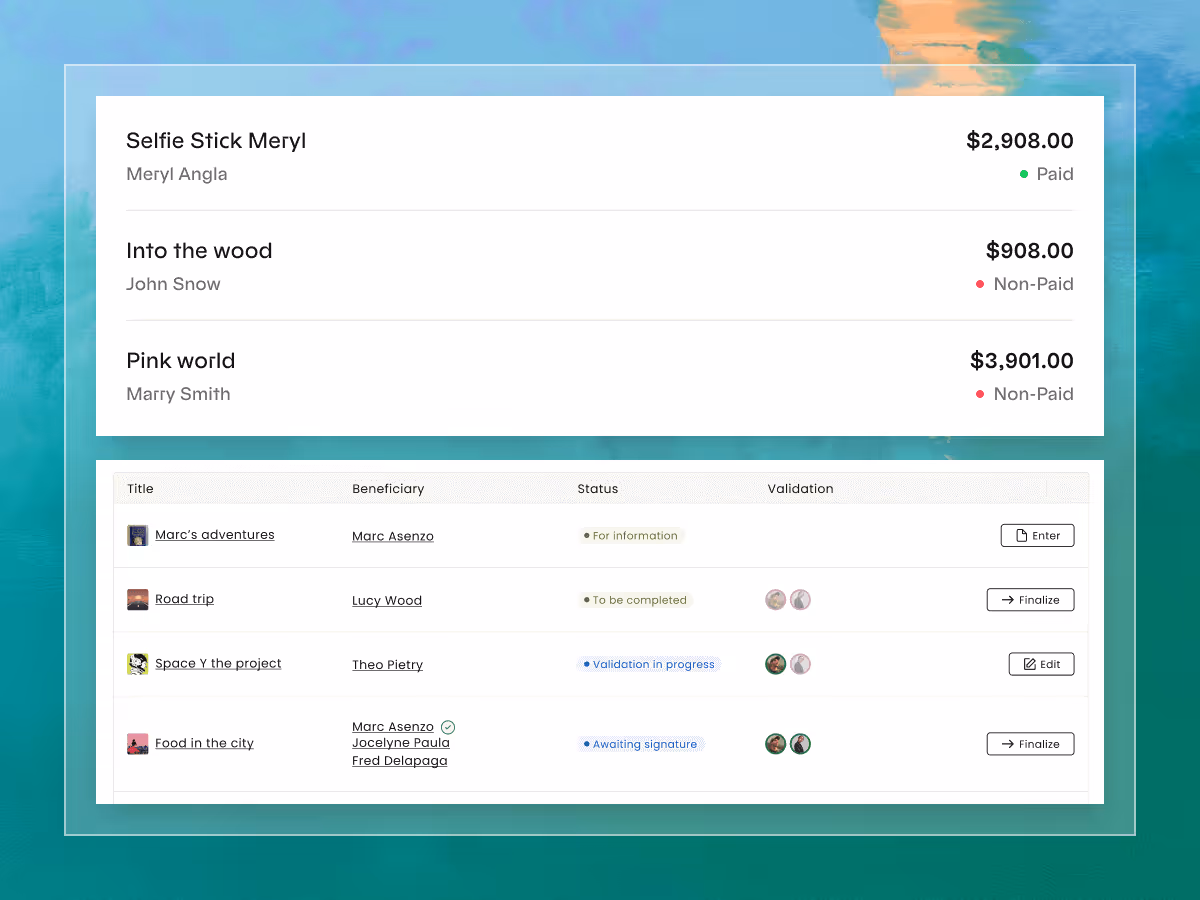Click the first validator avatar in Food in the city row
Screen dimensions: 1200x900
[776, 744]
